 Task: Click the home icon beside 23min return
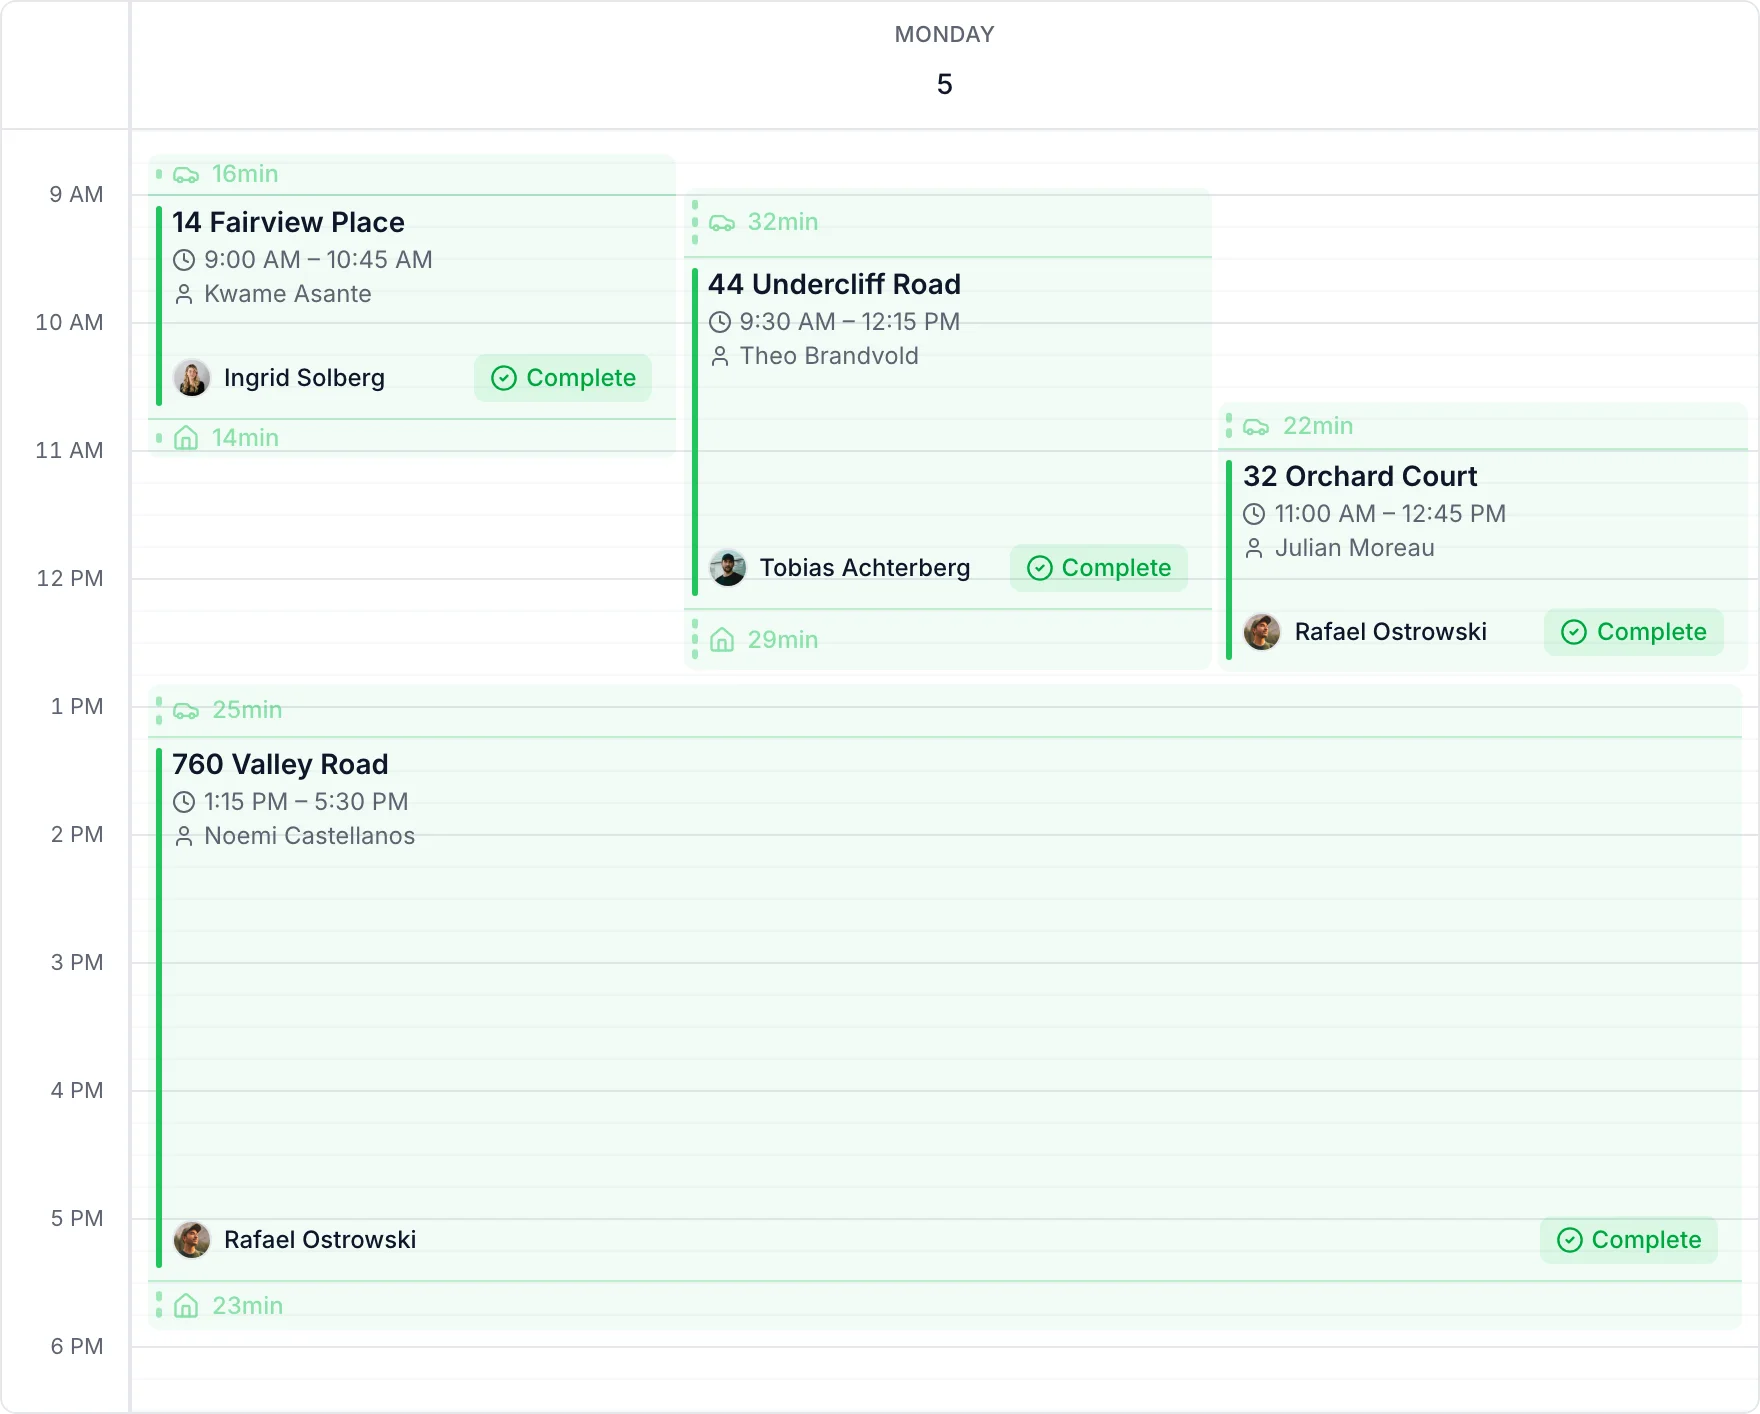pos(186,1306)
